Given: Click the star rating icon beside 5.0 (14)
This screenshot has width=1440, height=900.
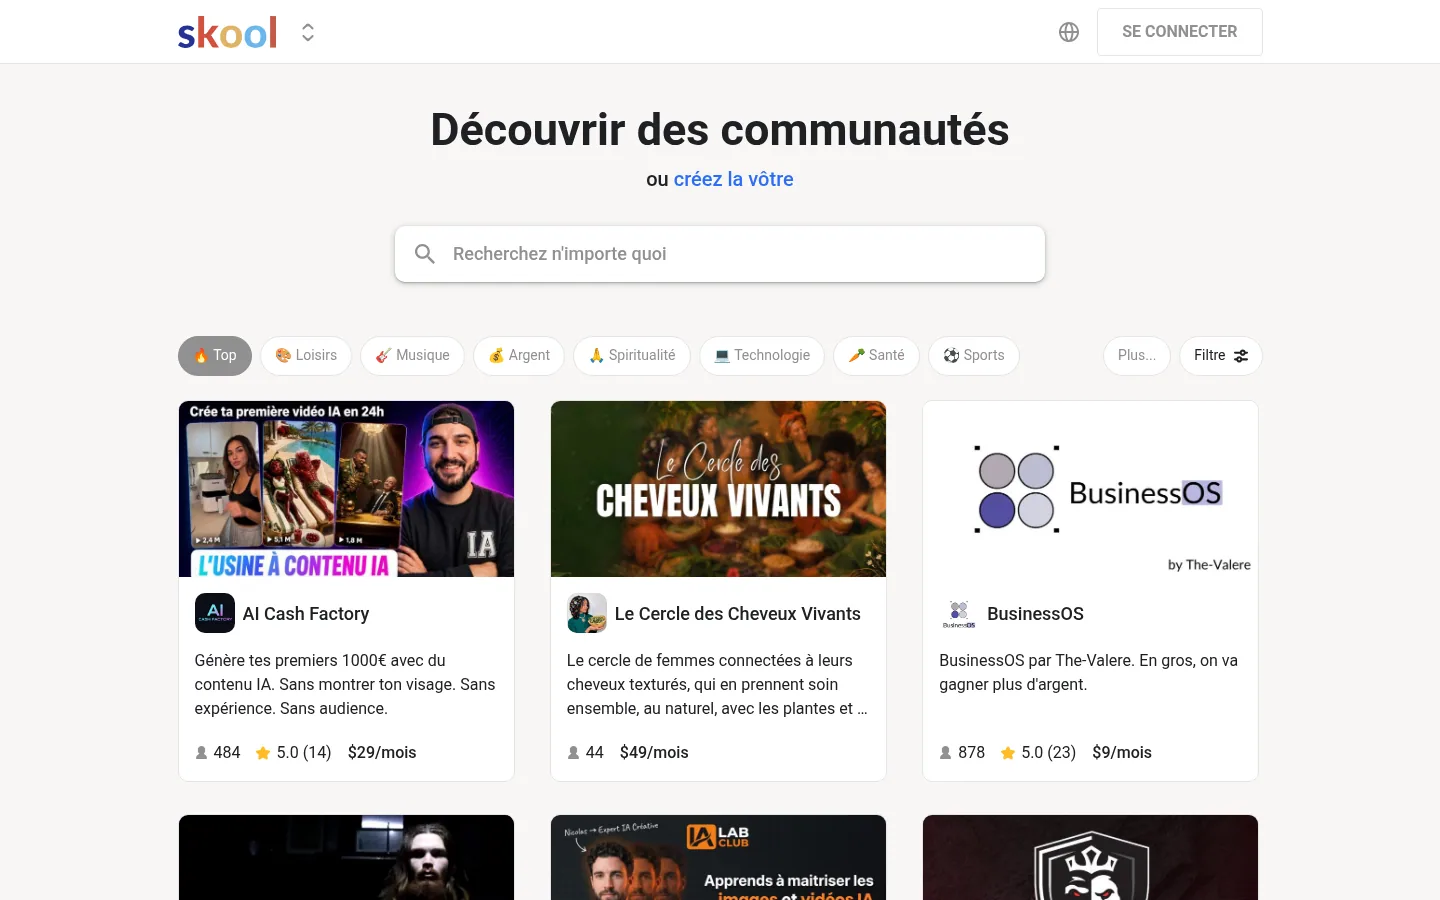Looking at the screenshot, I should [x=263, y=753].
